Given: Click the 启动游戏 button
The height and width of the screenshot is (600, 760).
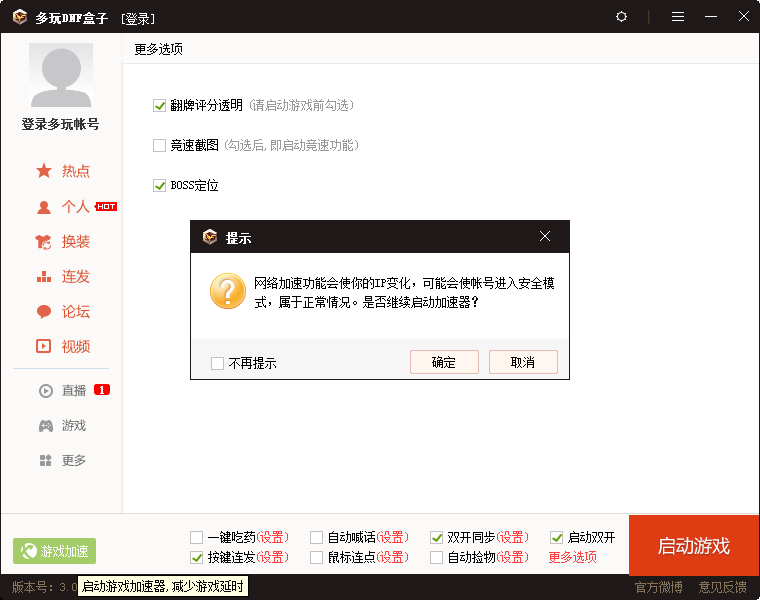Looking at the screenshot, I should pyautogui.click(x=694, y=545).
